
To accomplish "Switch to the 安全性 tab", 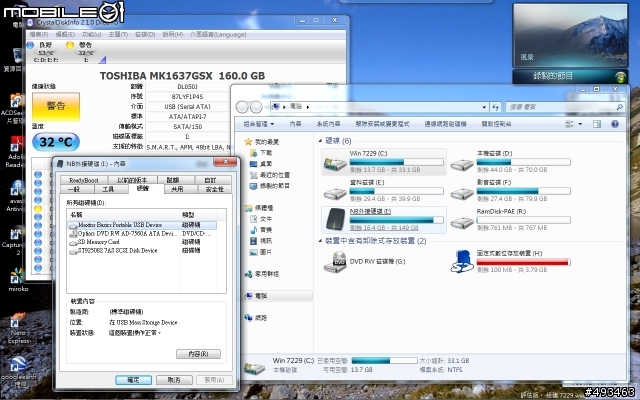I will tap(215, 189).
